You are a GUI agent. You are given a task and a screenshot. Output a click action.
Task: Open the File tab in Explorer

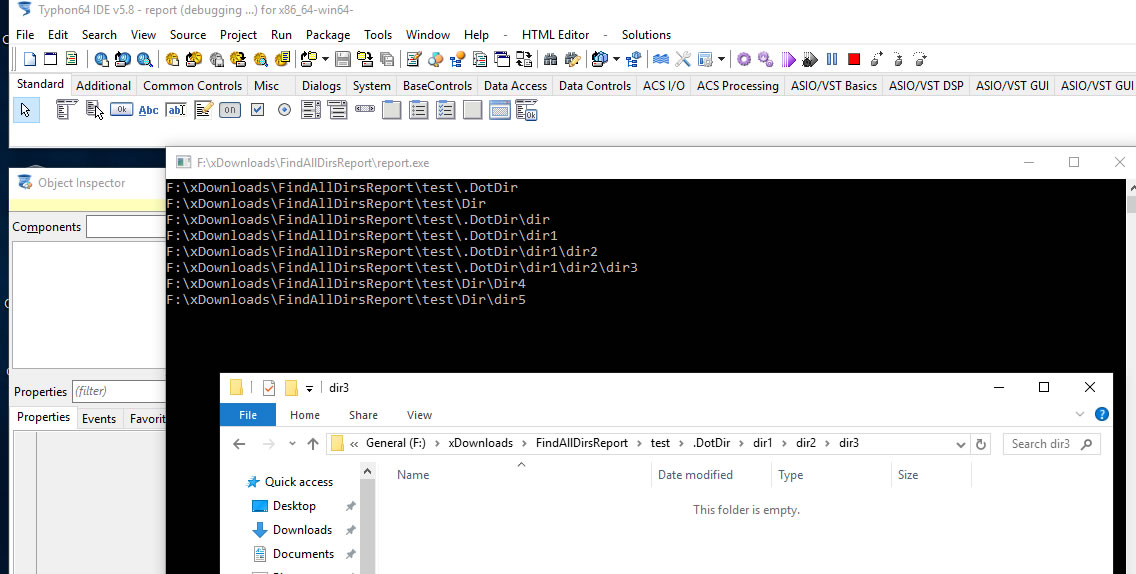pos(248,415)
